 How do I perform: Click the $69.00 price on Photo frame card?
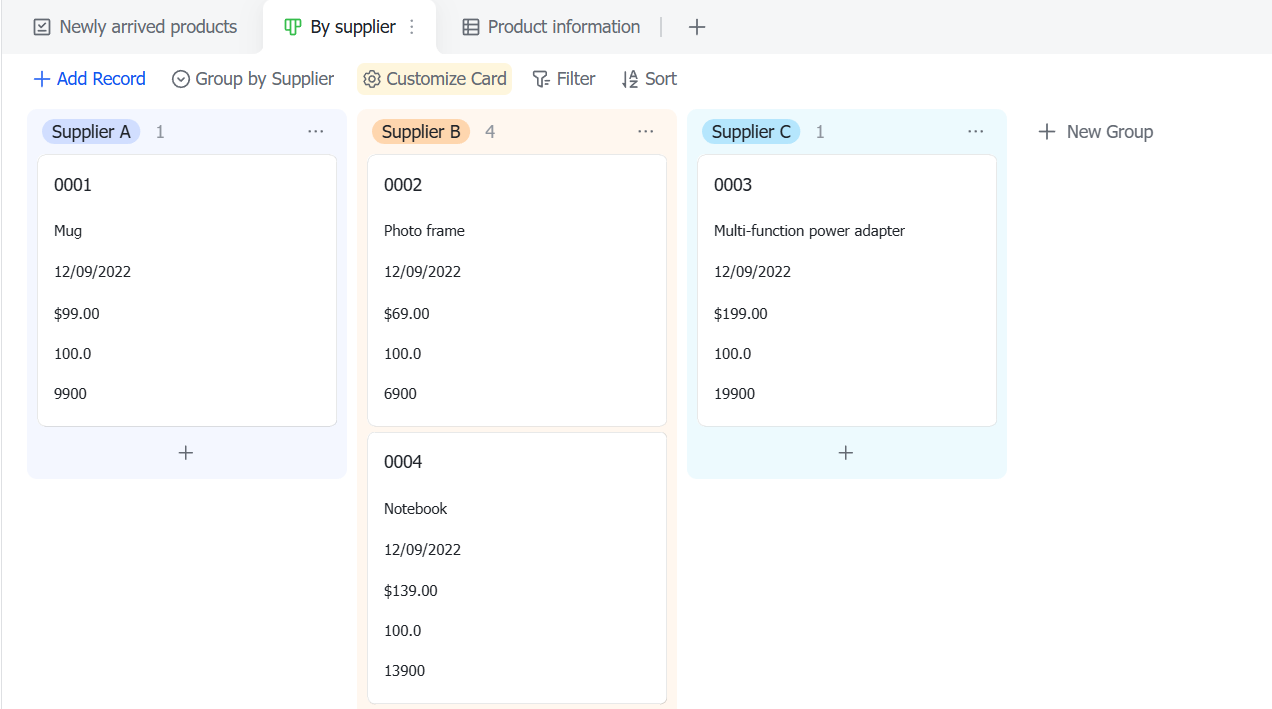pos(407,314)
